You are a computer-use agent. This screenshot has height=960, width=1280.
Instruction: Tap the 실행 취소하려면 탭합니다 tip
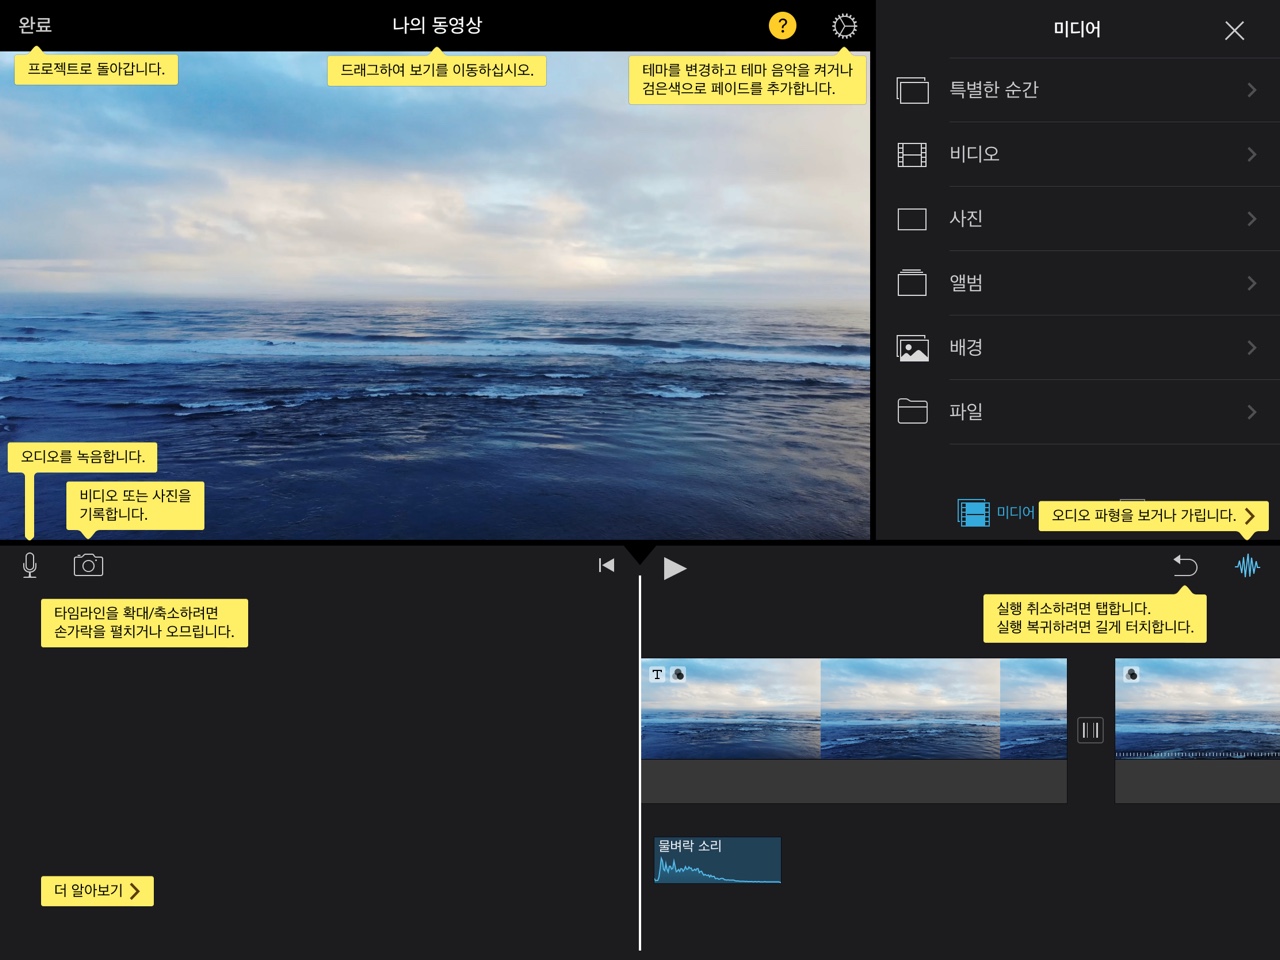pyautogui.click(x=1095, y=618)
